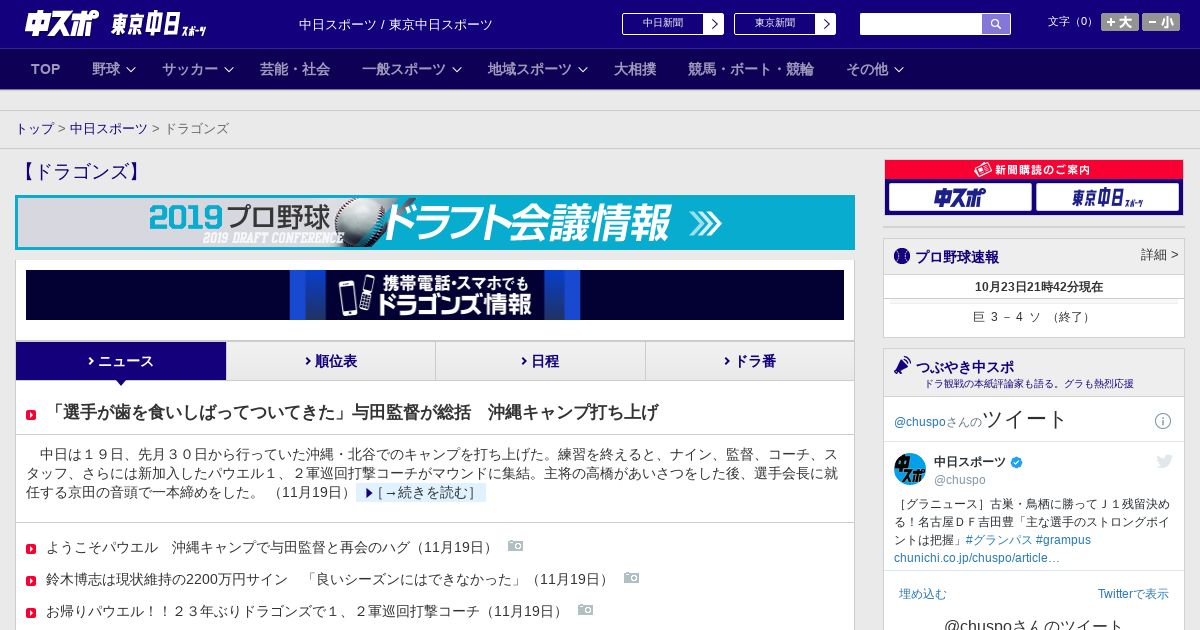Click red bullet icon of top headline
The width and height of the screenshot is (1200, 630).
(x=31, y=414)
